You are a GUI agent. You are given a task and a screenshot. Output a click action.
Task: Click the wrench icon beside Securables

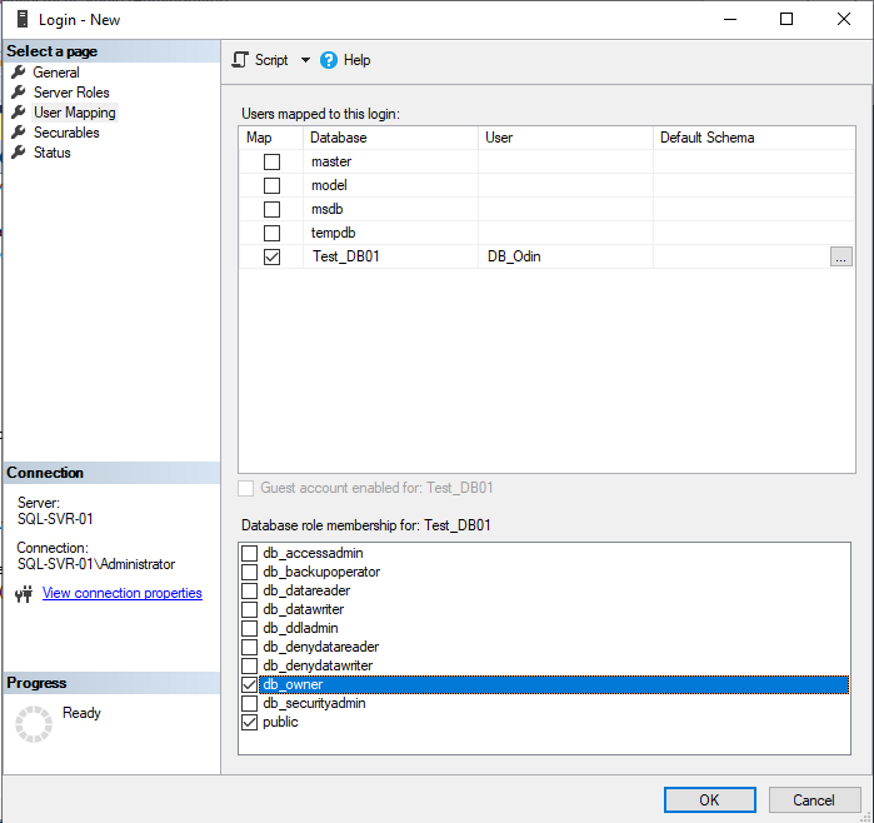click(18, 132)
